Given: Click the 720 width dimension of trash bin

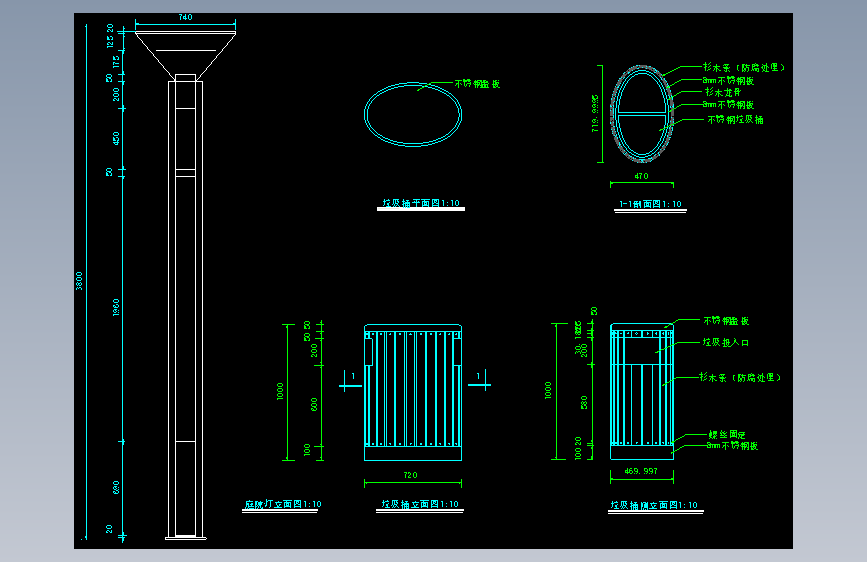Looking at the screenshot, I should (410, 475).
